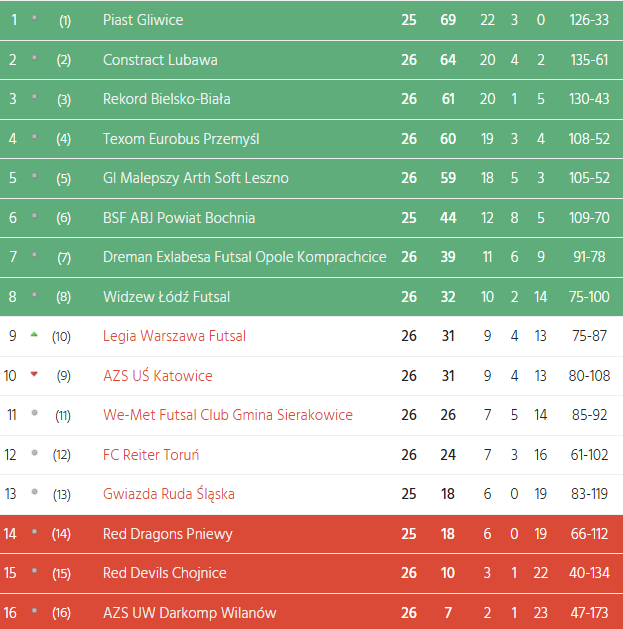Click the red down arrow beside AZS UŚ Katowice

click(x=34, y=374)
